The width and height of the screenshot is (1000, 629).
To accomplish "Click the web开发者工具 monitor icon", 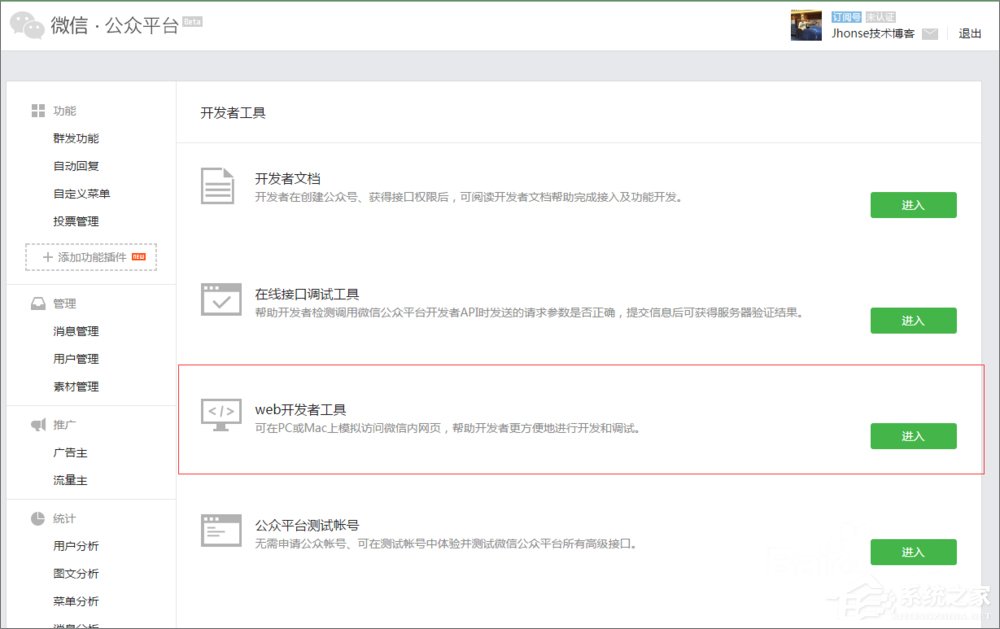I will (219, 413).
